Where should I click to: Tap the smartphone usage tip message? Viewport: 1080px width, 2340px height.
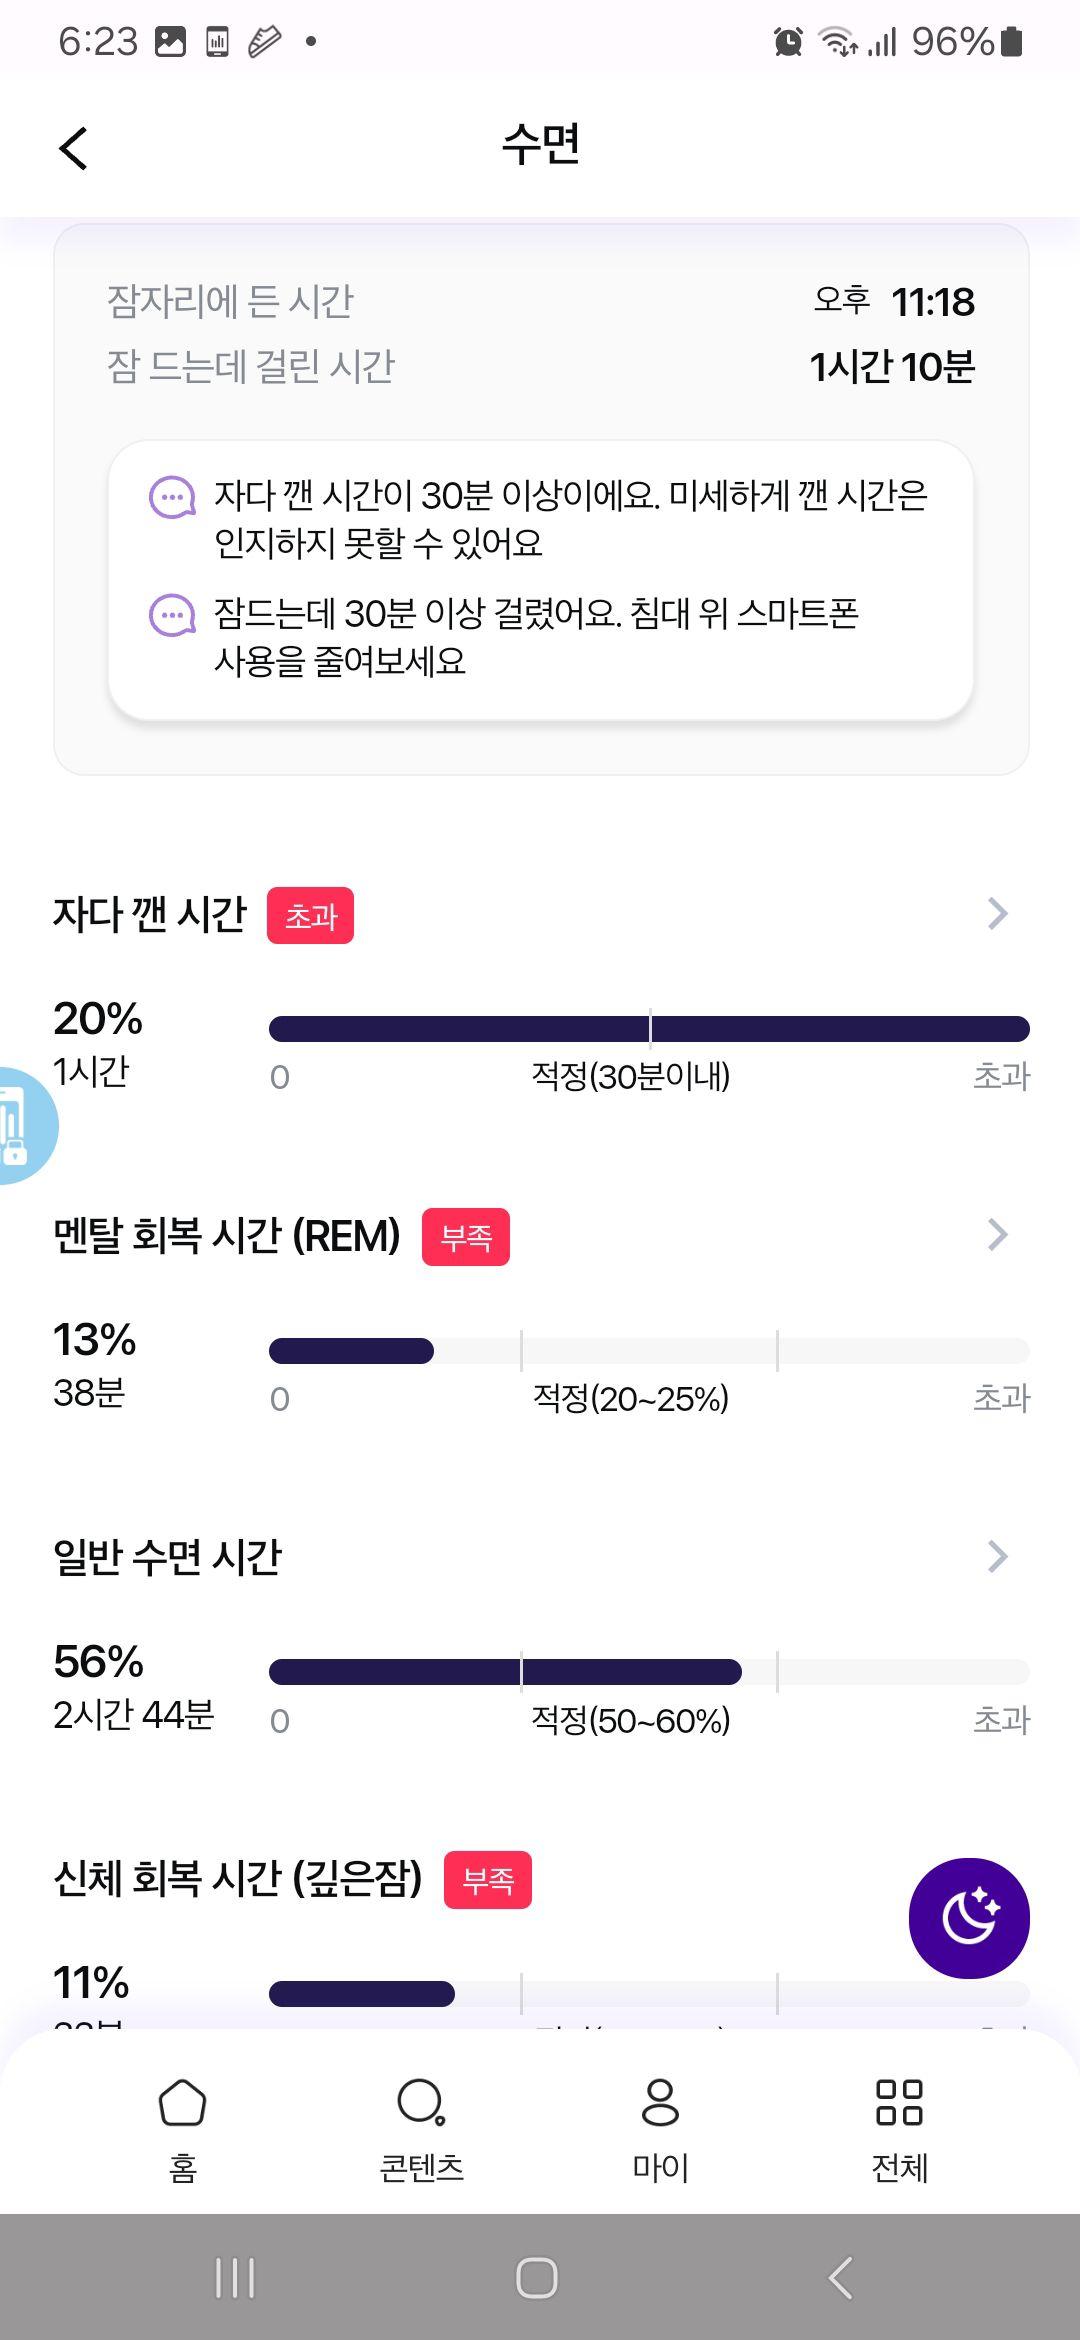tap(536, 637)
